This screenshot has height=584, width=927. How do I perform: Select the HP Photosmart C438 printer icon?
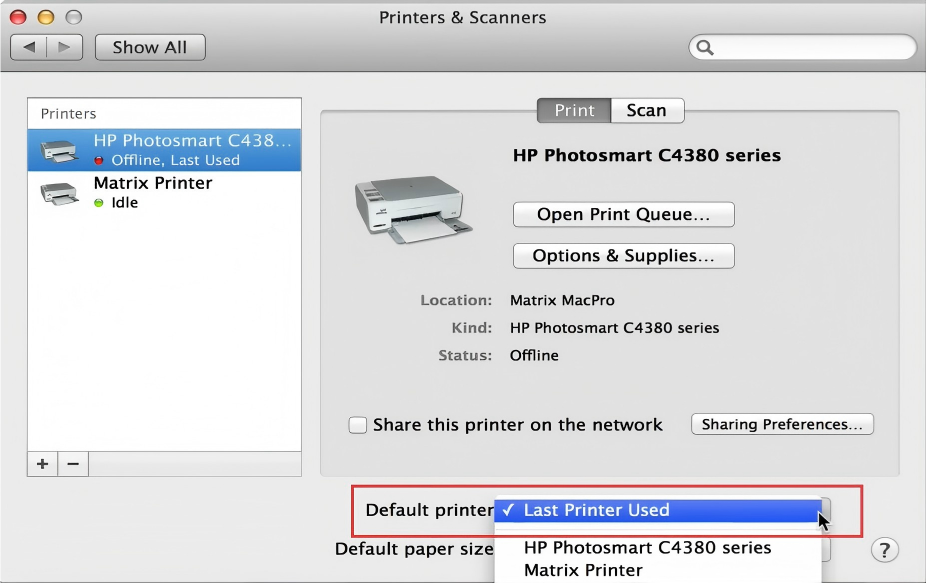tap(60, 149)
